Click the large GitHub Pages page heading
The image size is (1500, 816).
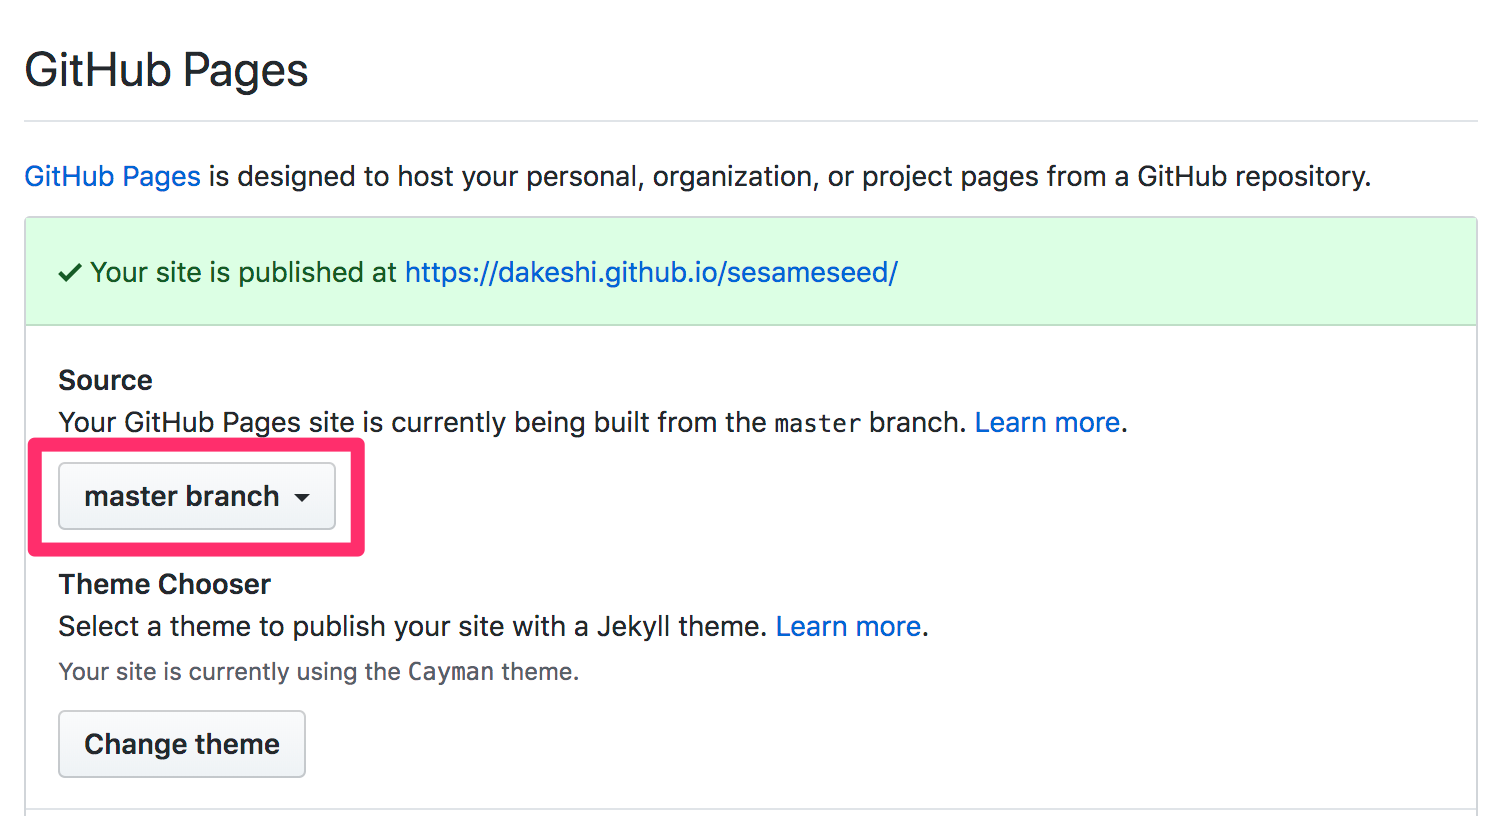[166, 71]
